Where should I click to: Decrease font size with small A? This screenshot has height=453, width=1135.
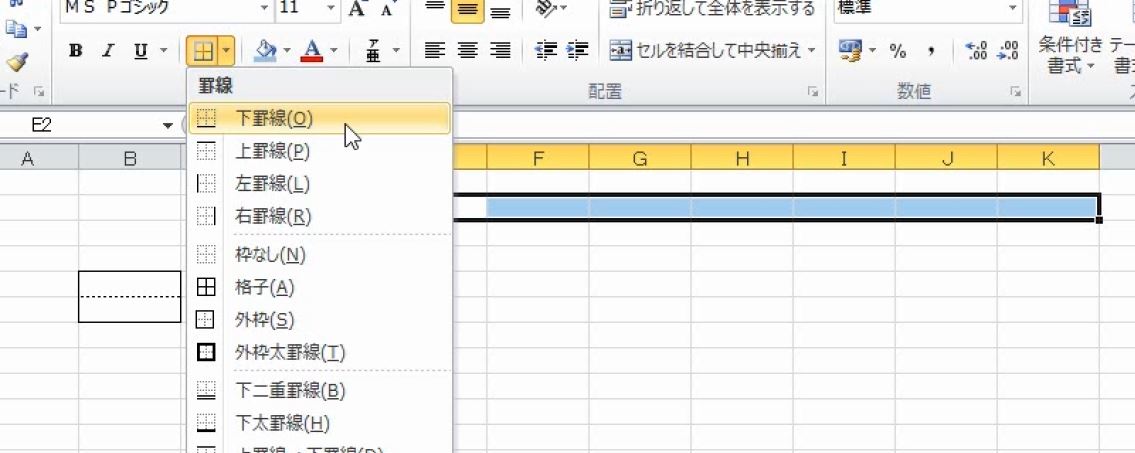tap(389, 8)
